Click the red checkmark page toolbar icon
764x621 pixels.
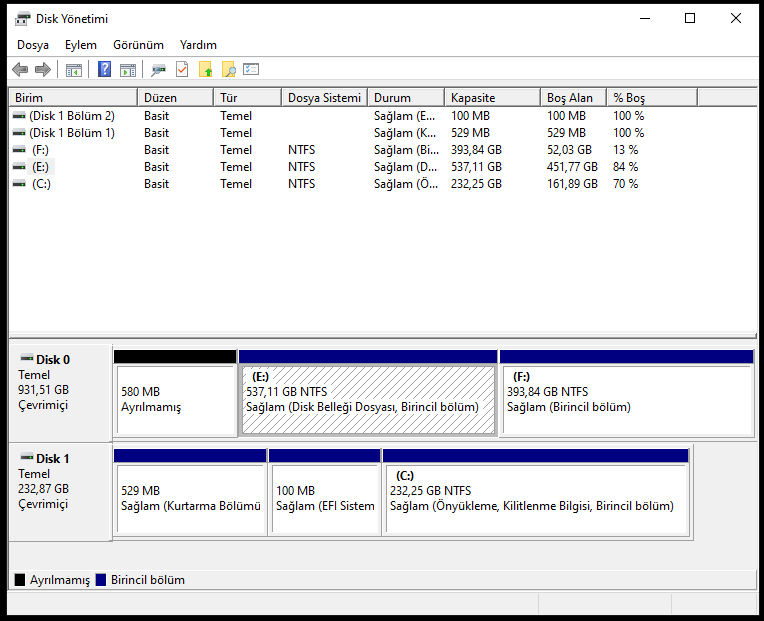182,70
